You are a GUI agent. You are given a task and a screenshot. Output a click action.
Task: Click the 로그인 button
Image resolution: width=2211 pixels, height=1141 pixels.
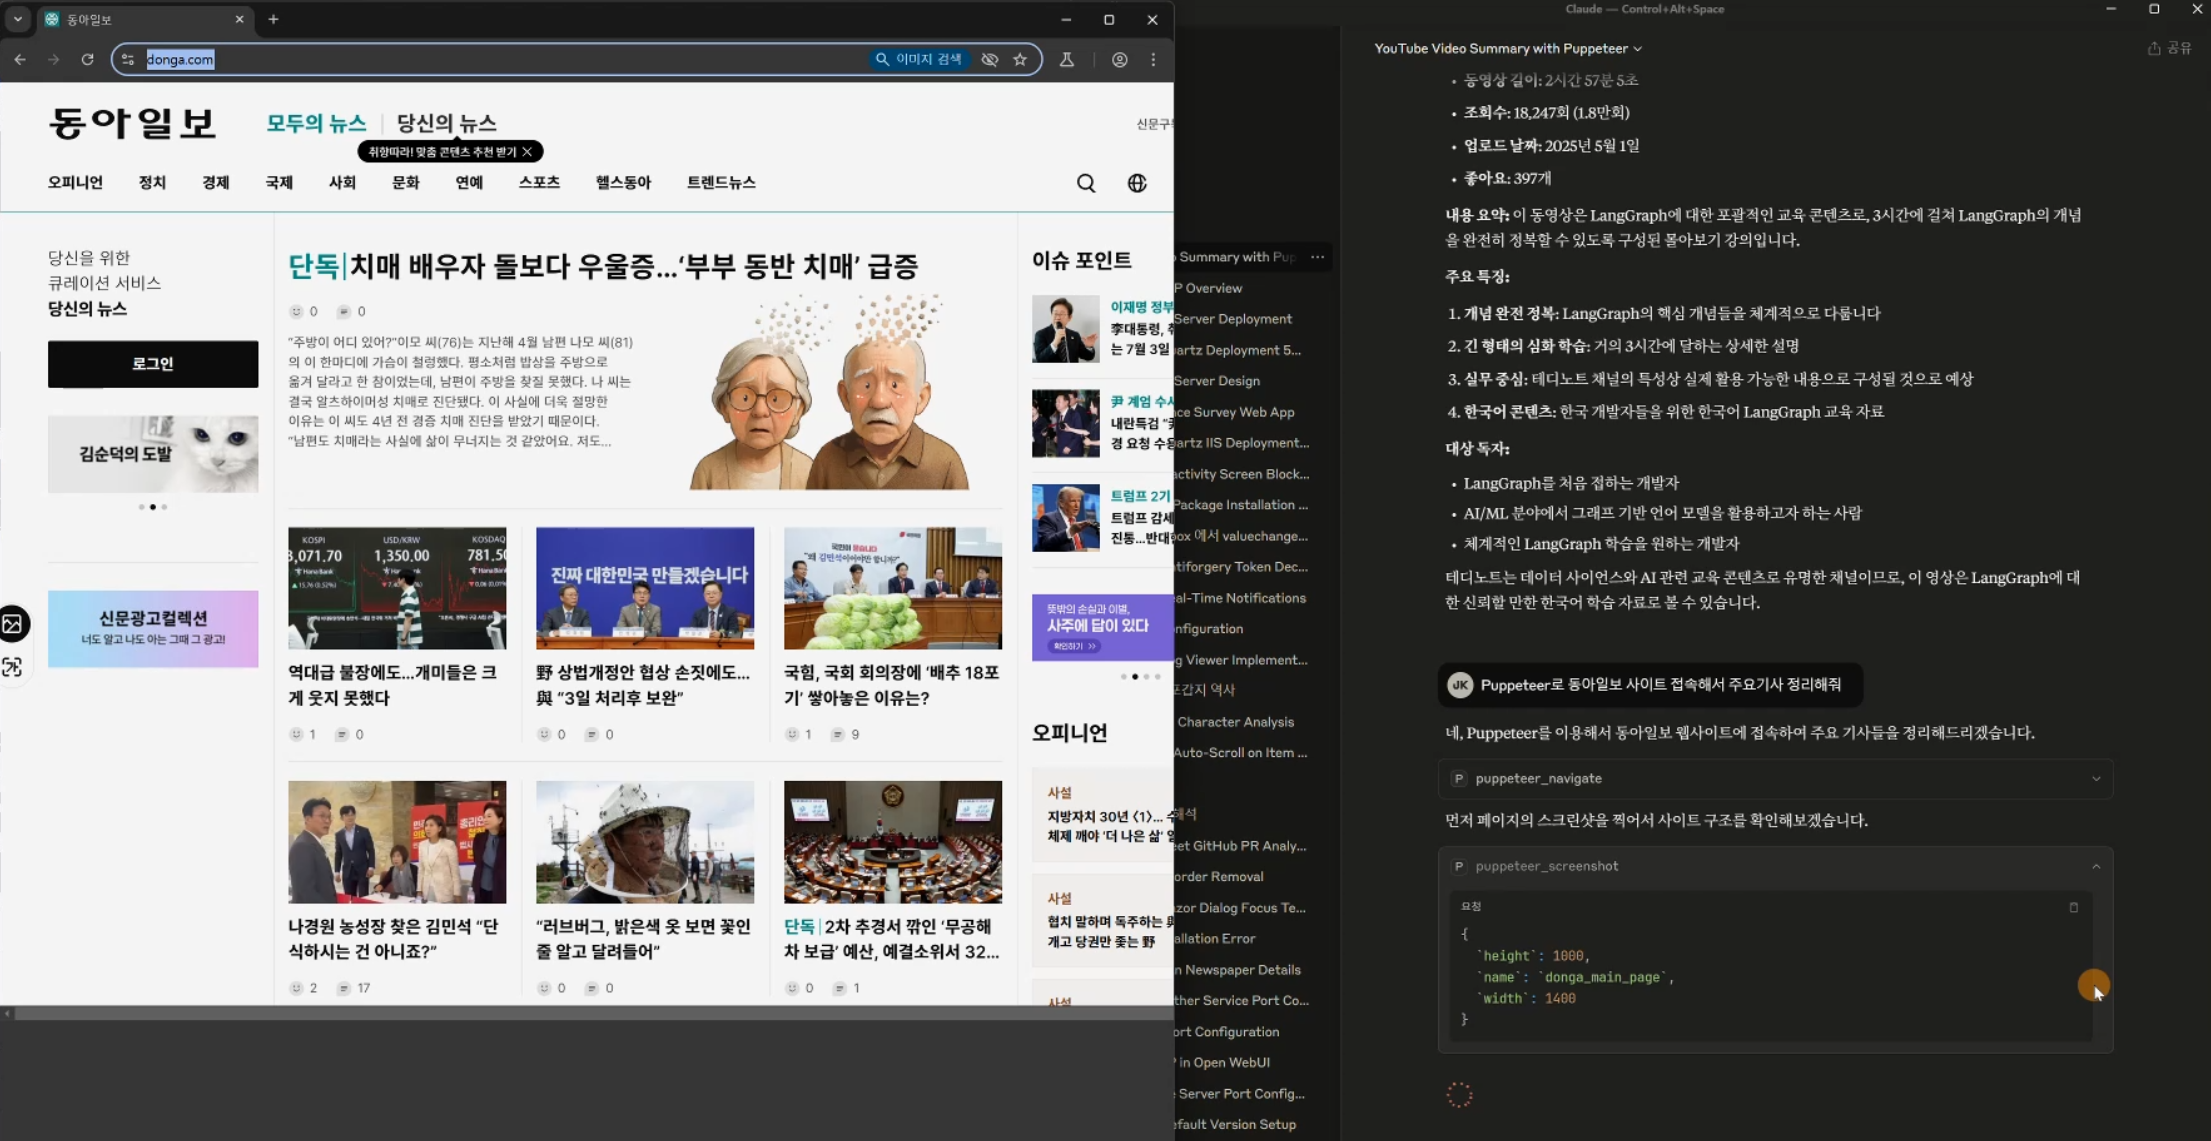153,364
